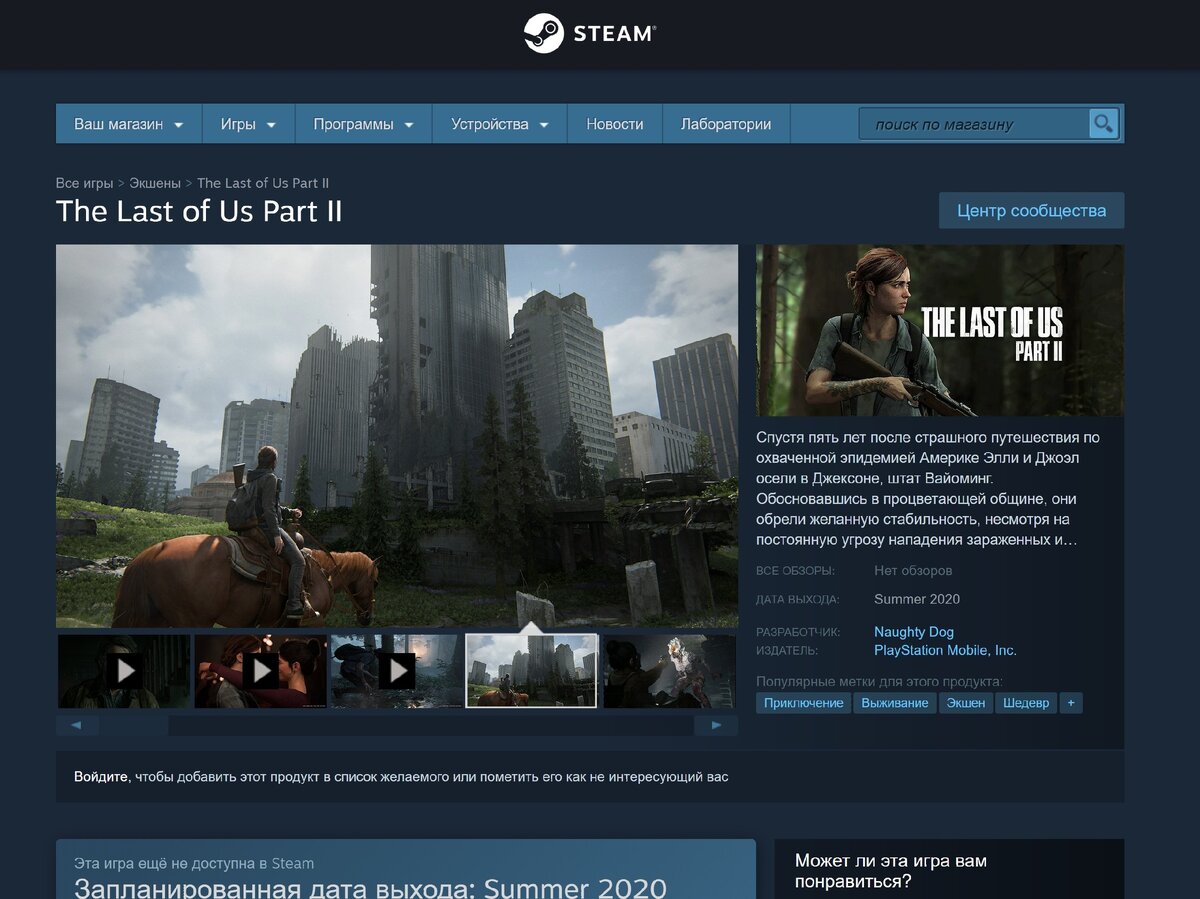Open the Новости tab
This screenshot has width=1200, height=899.
(x=615, y=124)
